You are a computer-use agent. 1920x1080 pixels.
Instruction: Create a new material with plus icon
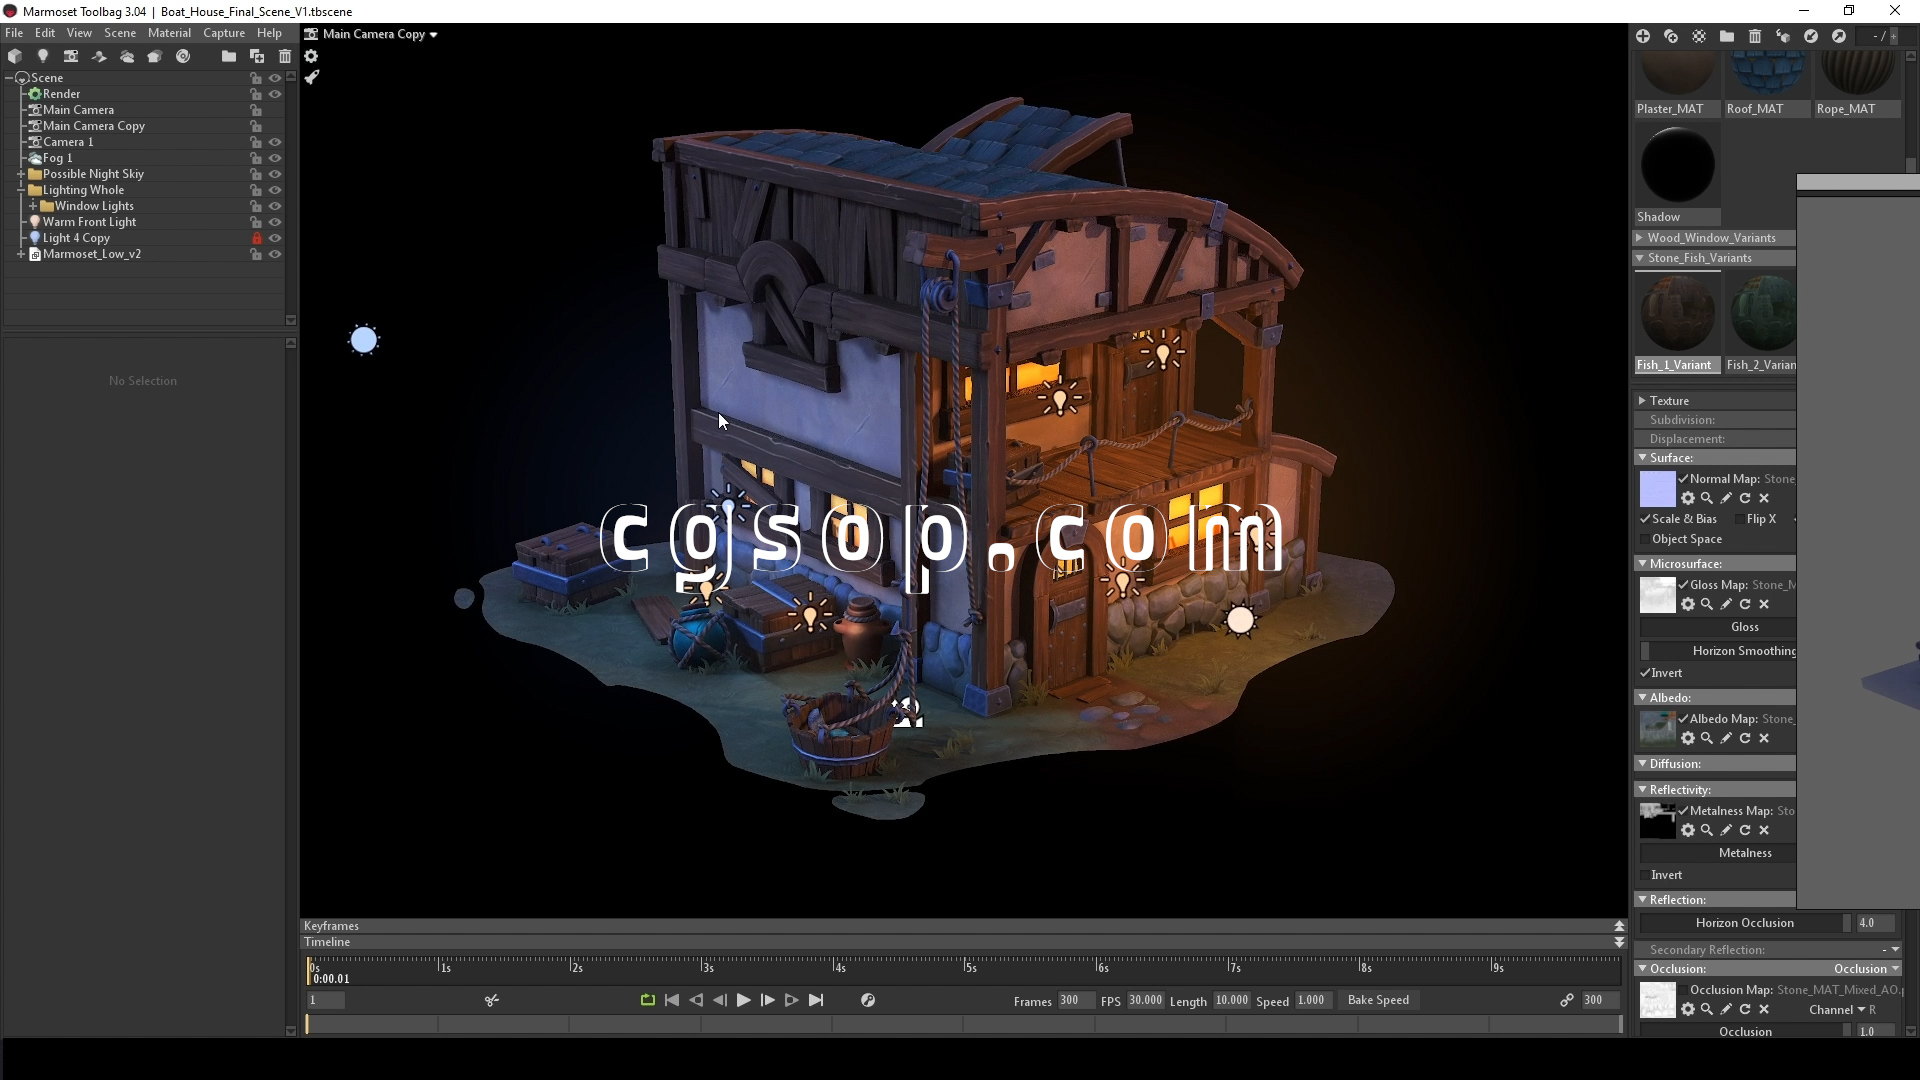[x=1643, y=36]
